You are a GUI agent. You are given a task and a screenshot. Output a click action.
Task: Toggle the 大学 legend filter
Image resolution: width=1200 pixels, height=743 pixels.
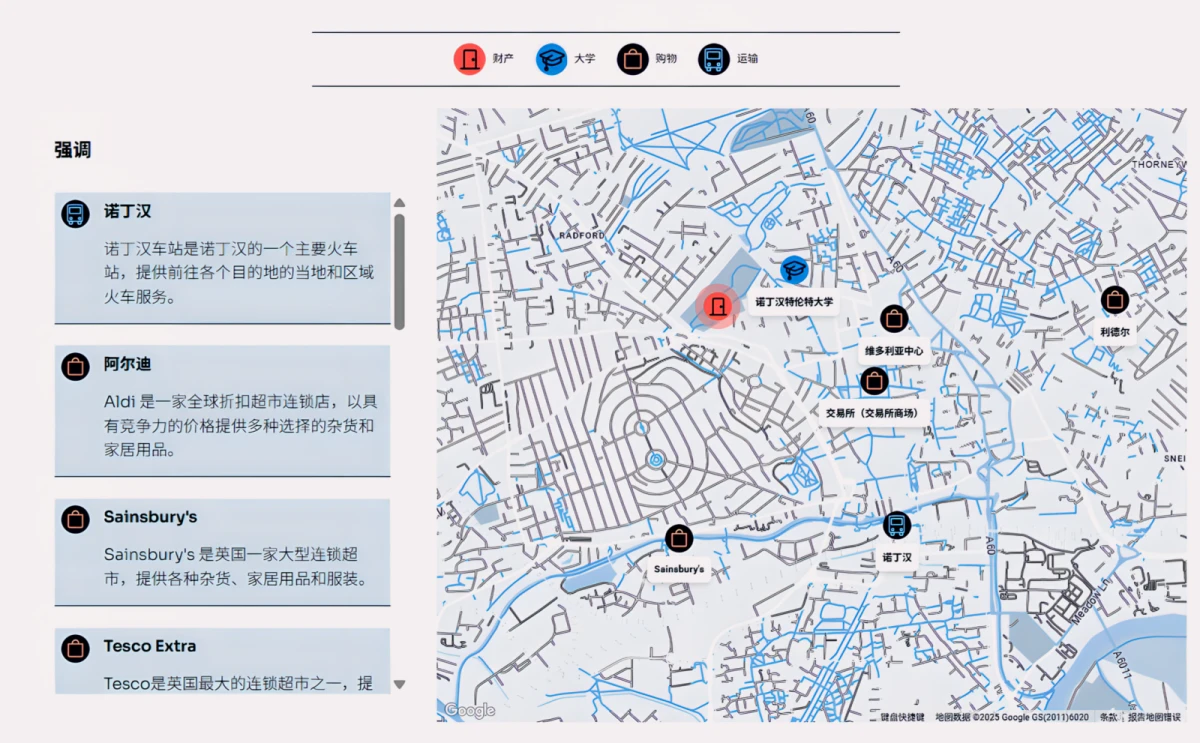(x=566, y=59)
